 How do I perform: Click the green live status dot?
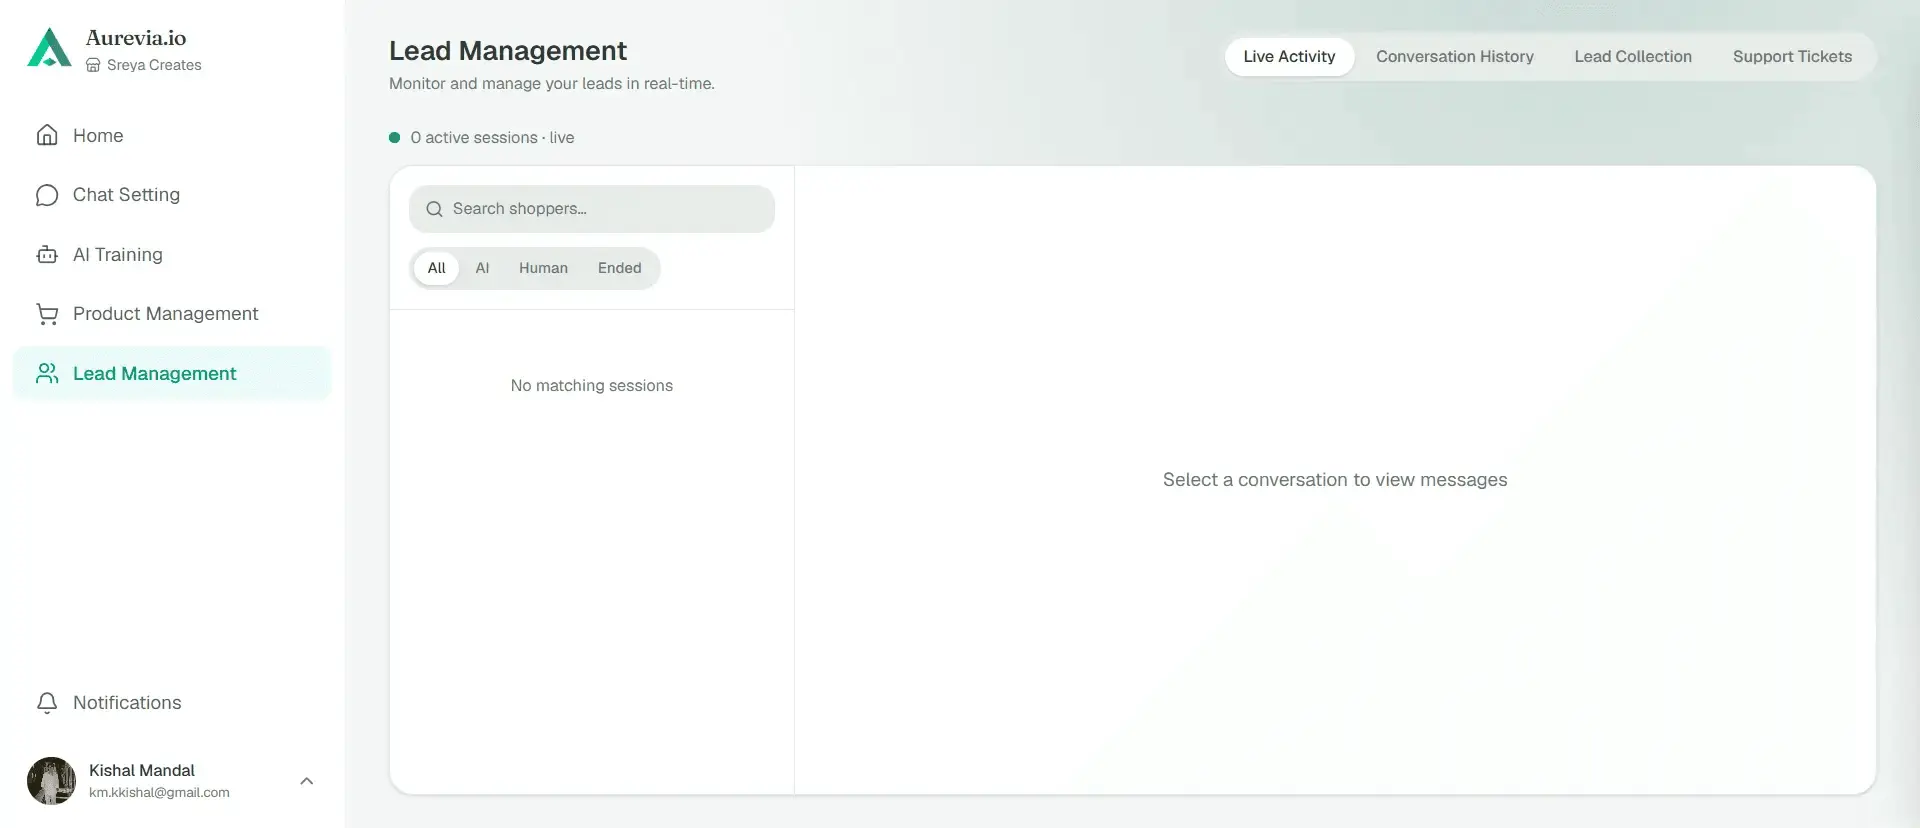click(x=395, y=138)
